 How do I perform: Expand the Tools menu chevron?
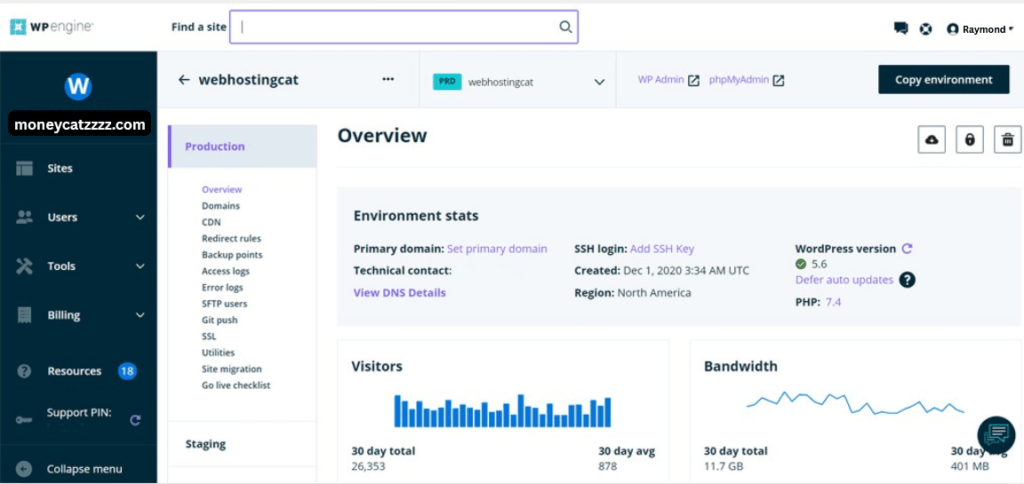(x=140, y=266)
